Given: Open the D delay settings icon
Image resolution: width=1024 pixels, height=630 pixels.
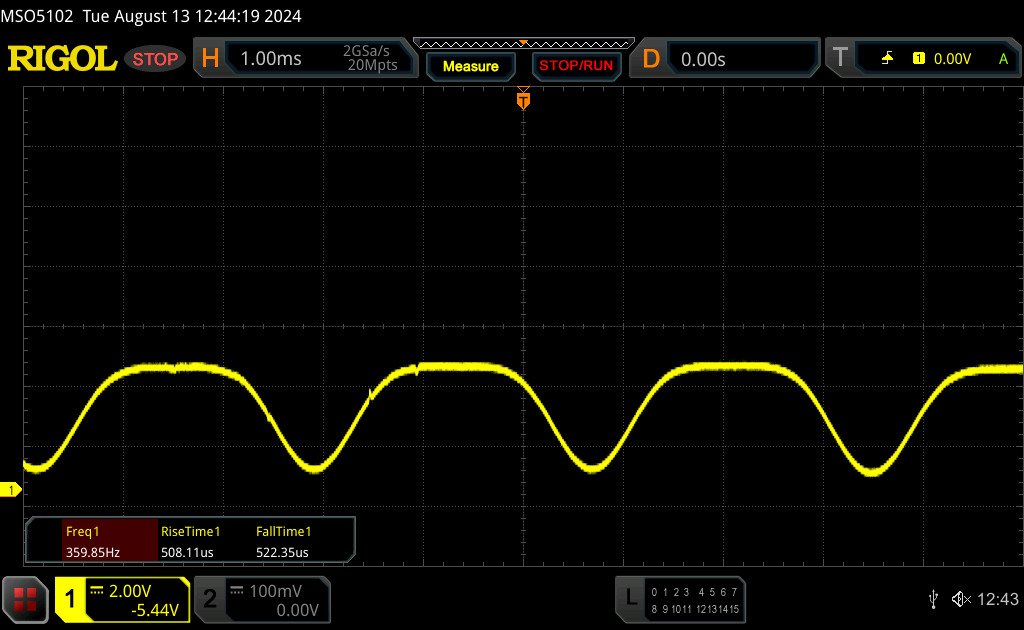Looking at the screenshot, I should (651, 59).
